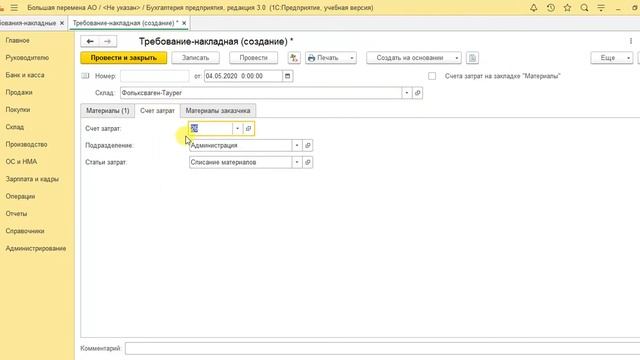Image resolution: width=640 pixels, height=360 pixels.
Task: Click the Провести button
Action: coord(253,58)
